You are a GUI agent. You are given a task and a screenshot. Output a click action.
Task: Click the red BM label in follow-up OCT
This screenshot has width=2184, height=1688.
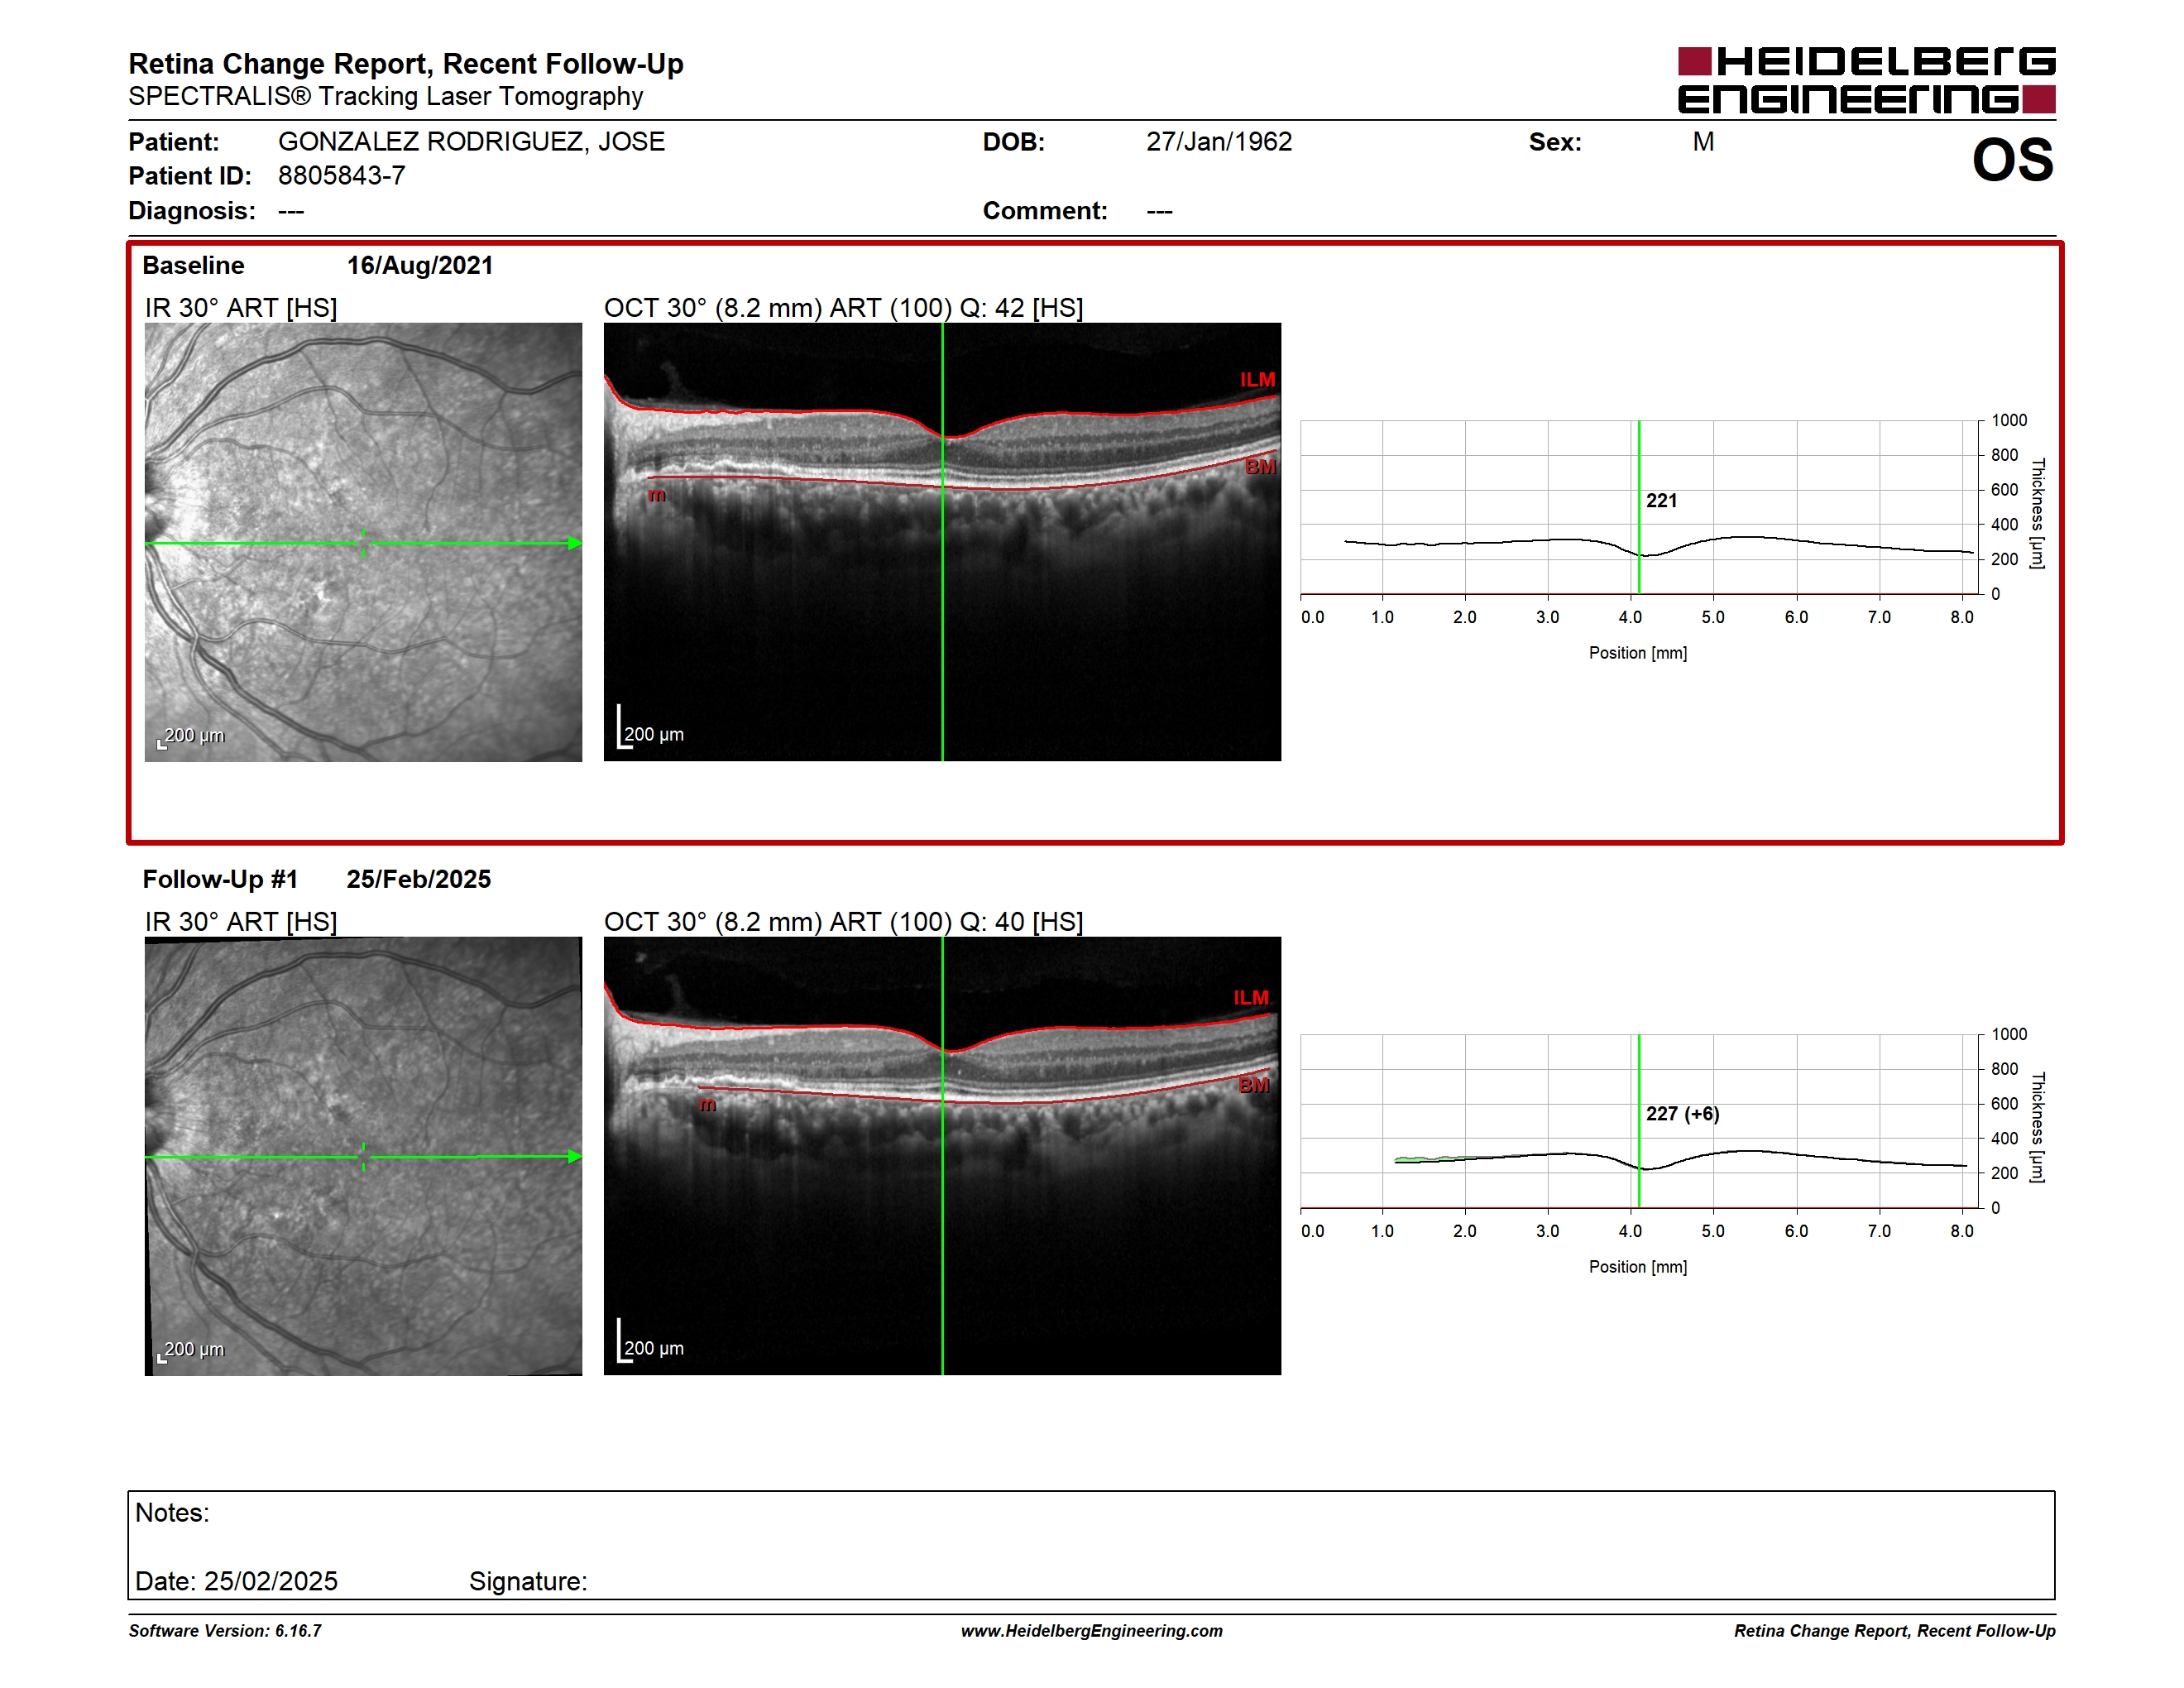point(1254,1084)
